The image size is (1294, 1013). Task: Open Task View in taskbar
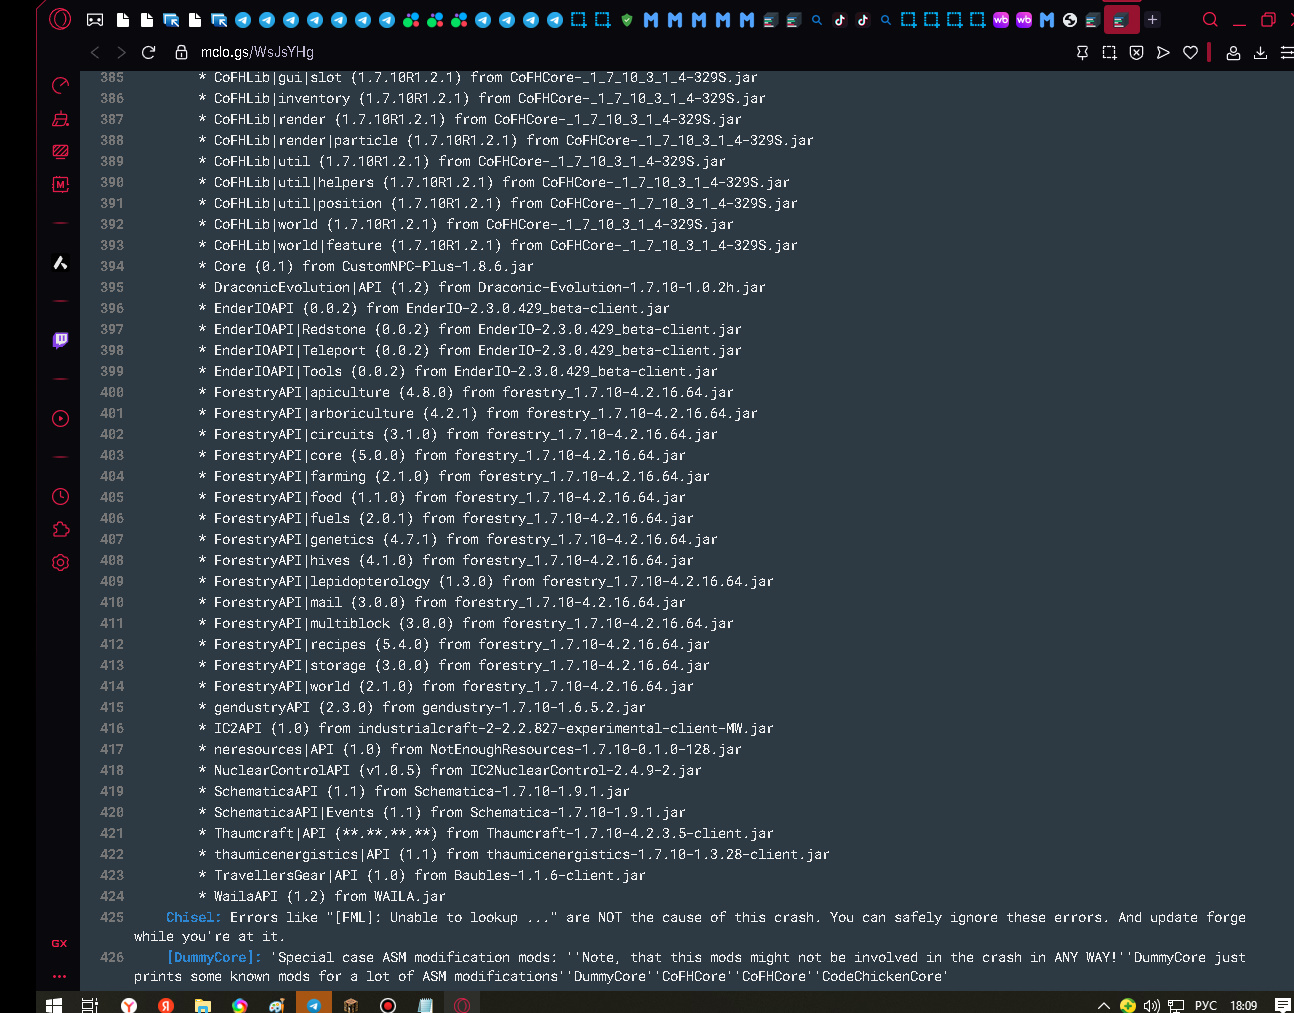(x=89, y=1004)
